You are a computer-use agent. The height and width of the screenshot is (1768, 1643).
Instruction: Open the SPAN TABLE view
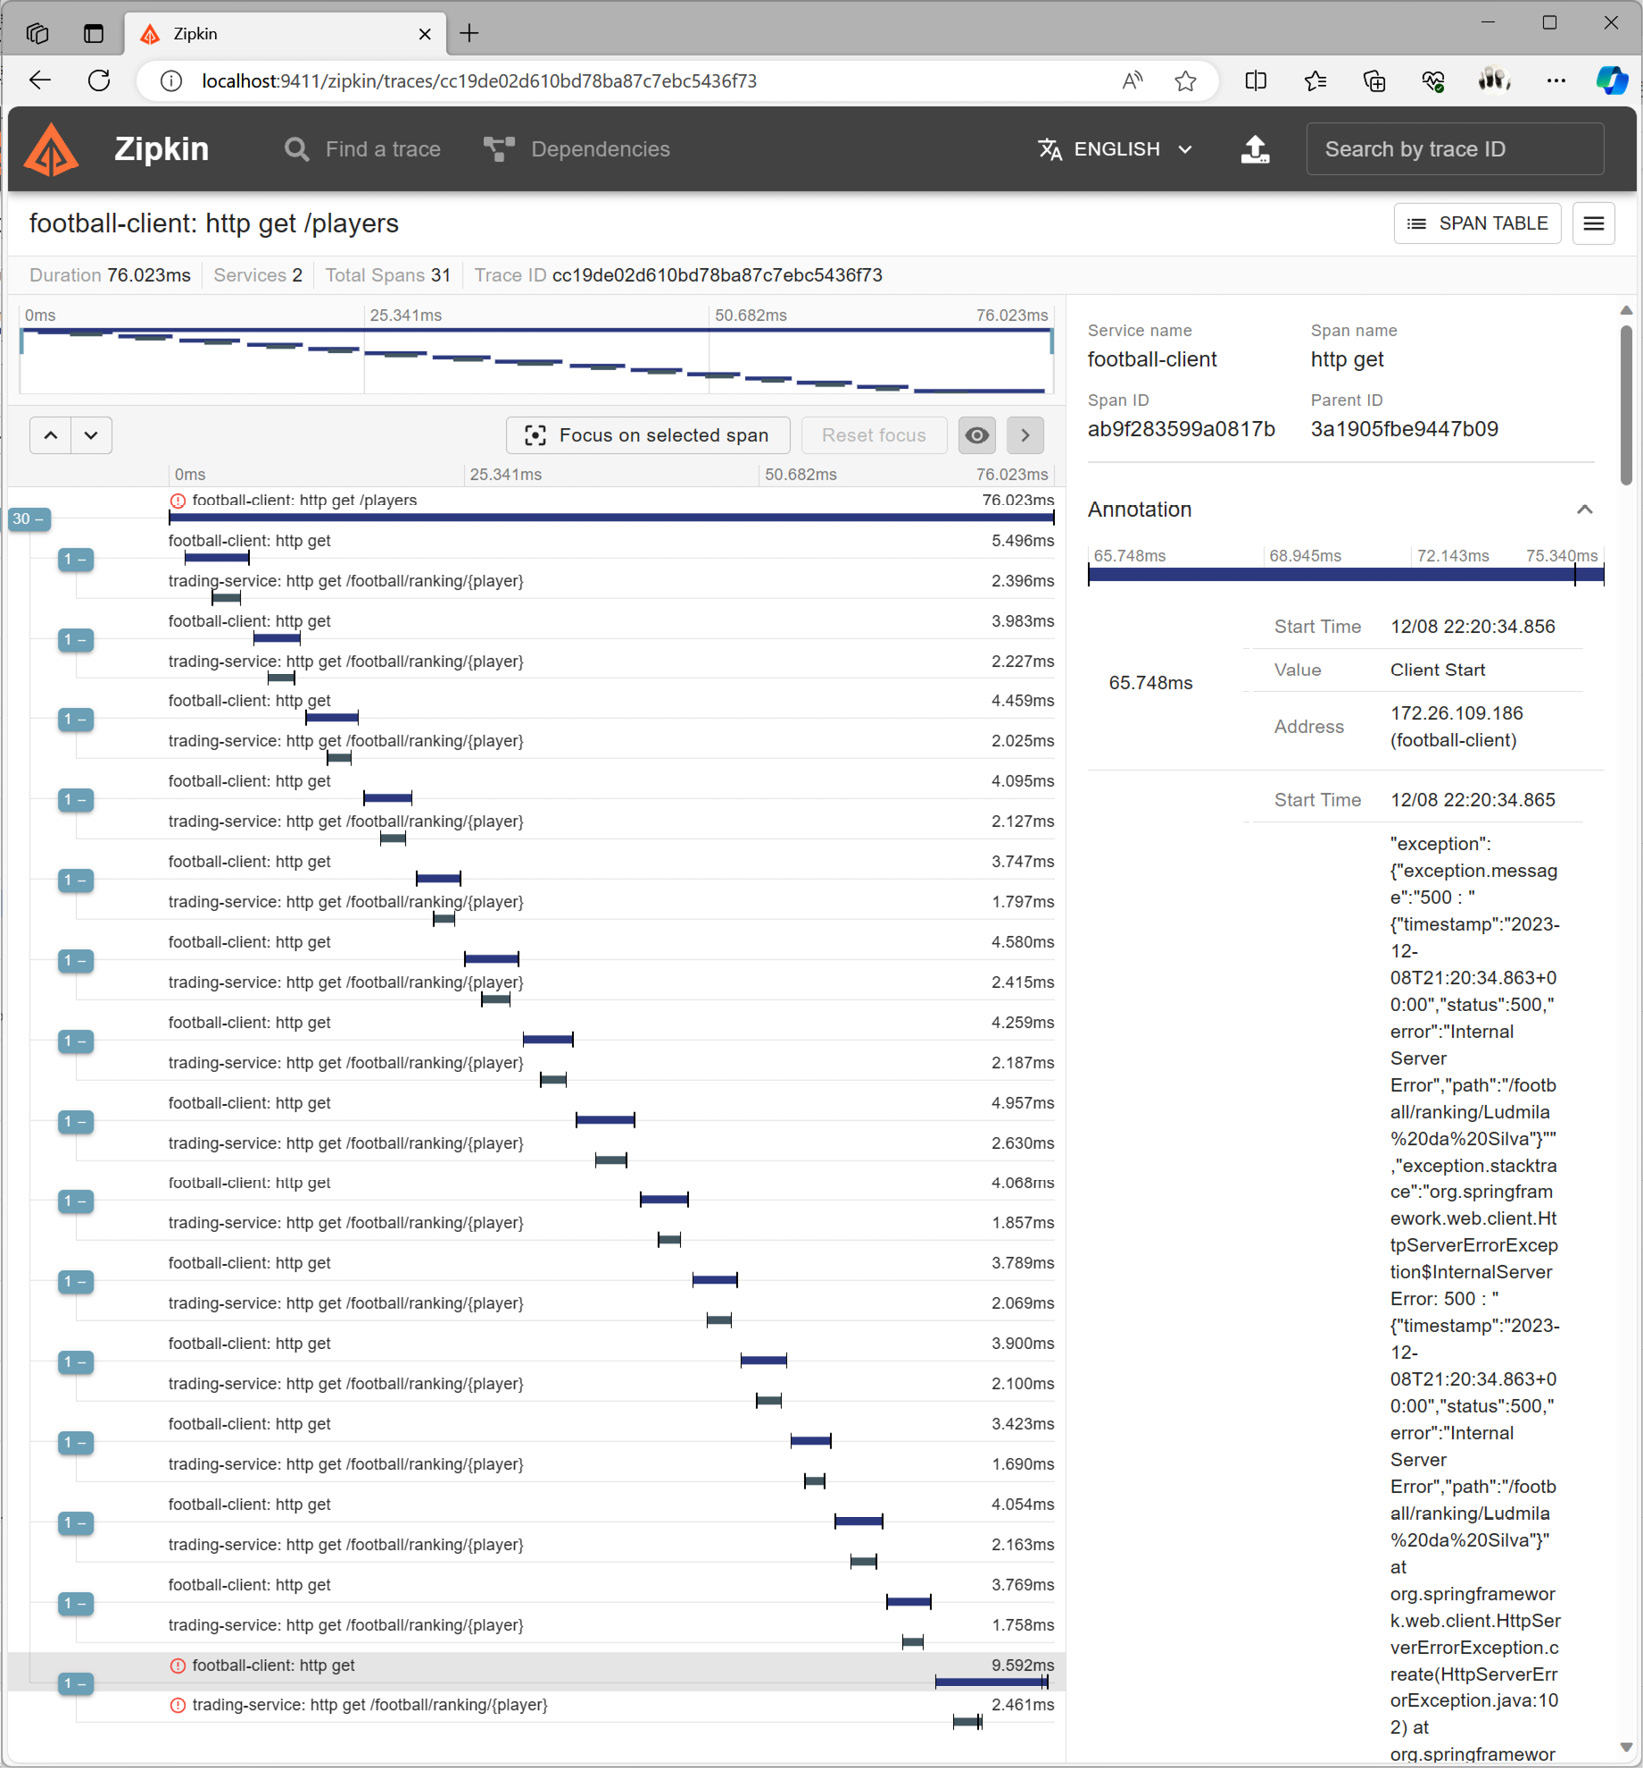(x=1477, y=223)
